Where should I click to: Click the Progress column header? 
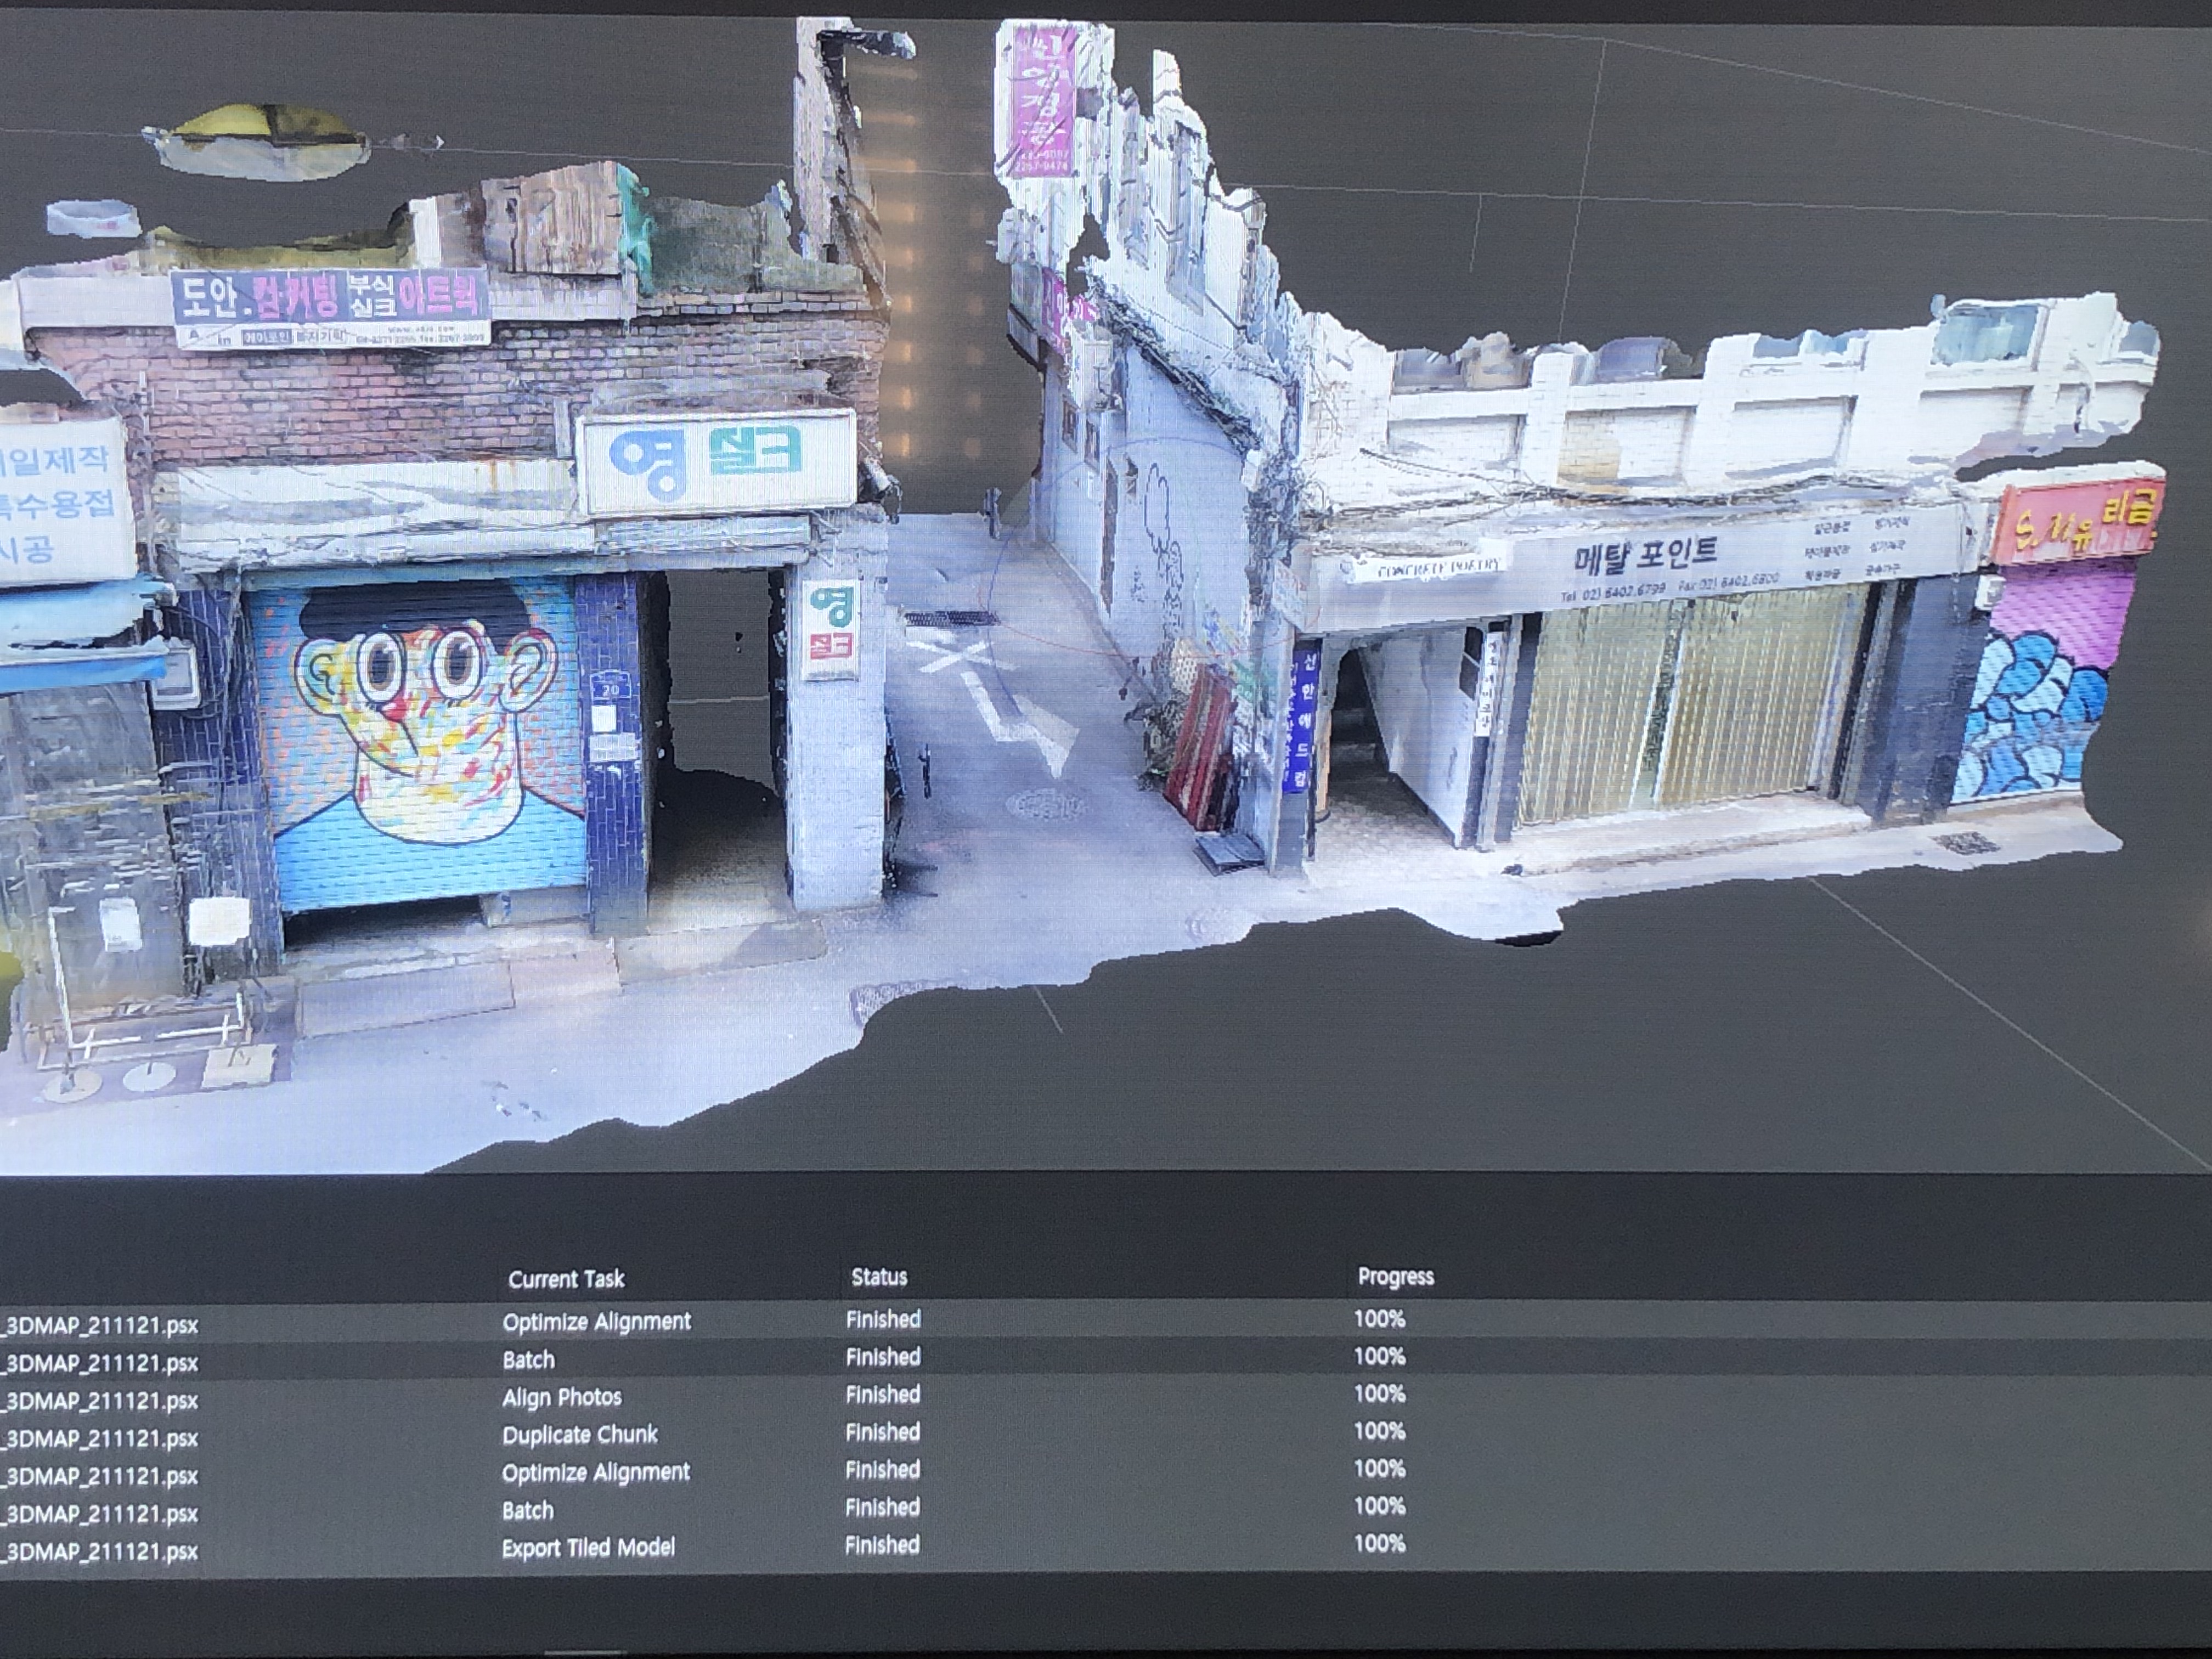[1396, 1276]
